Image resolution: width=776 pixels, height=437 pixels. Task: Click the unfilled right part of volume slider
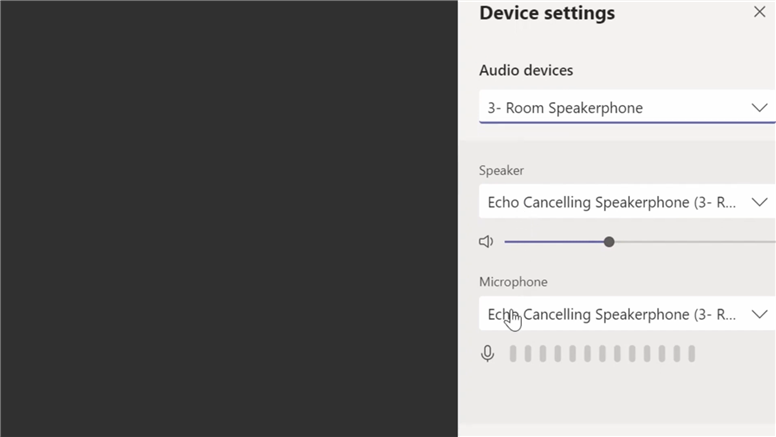click(690, 242)
